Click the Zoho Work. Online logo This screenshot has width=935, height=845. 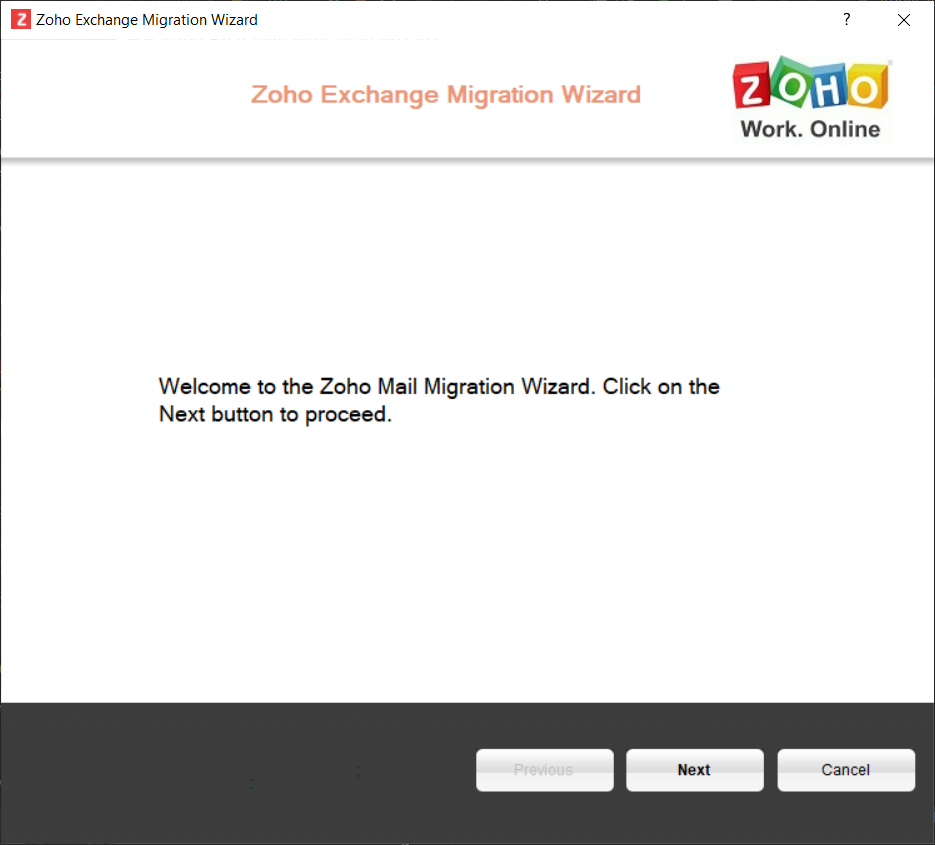(x=811, y=99)
